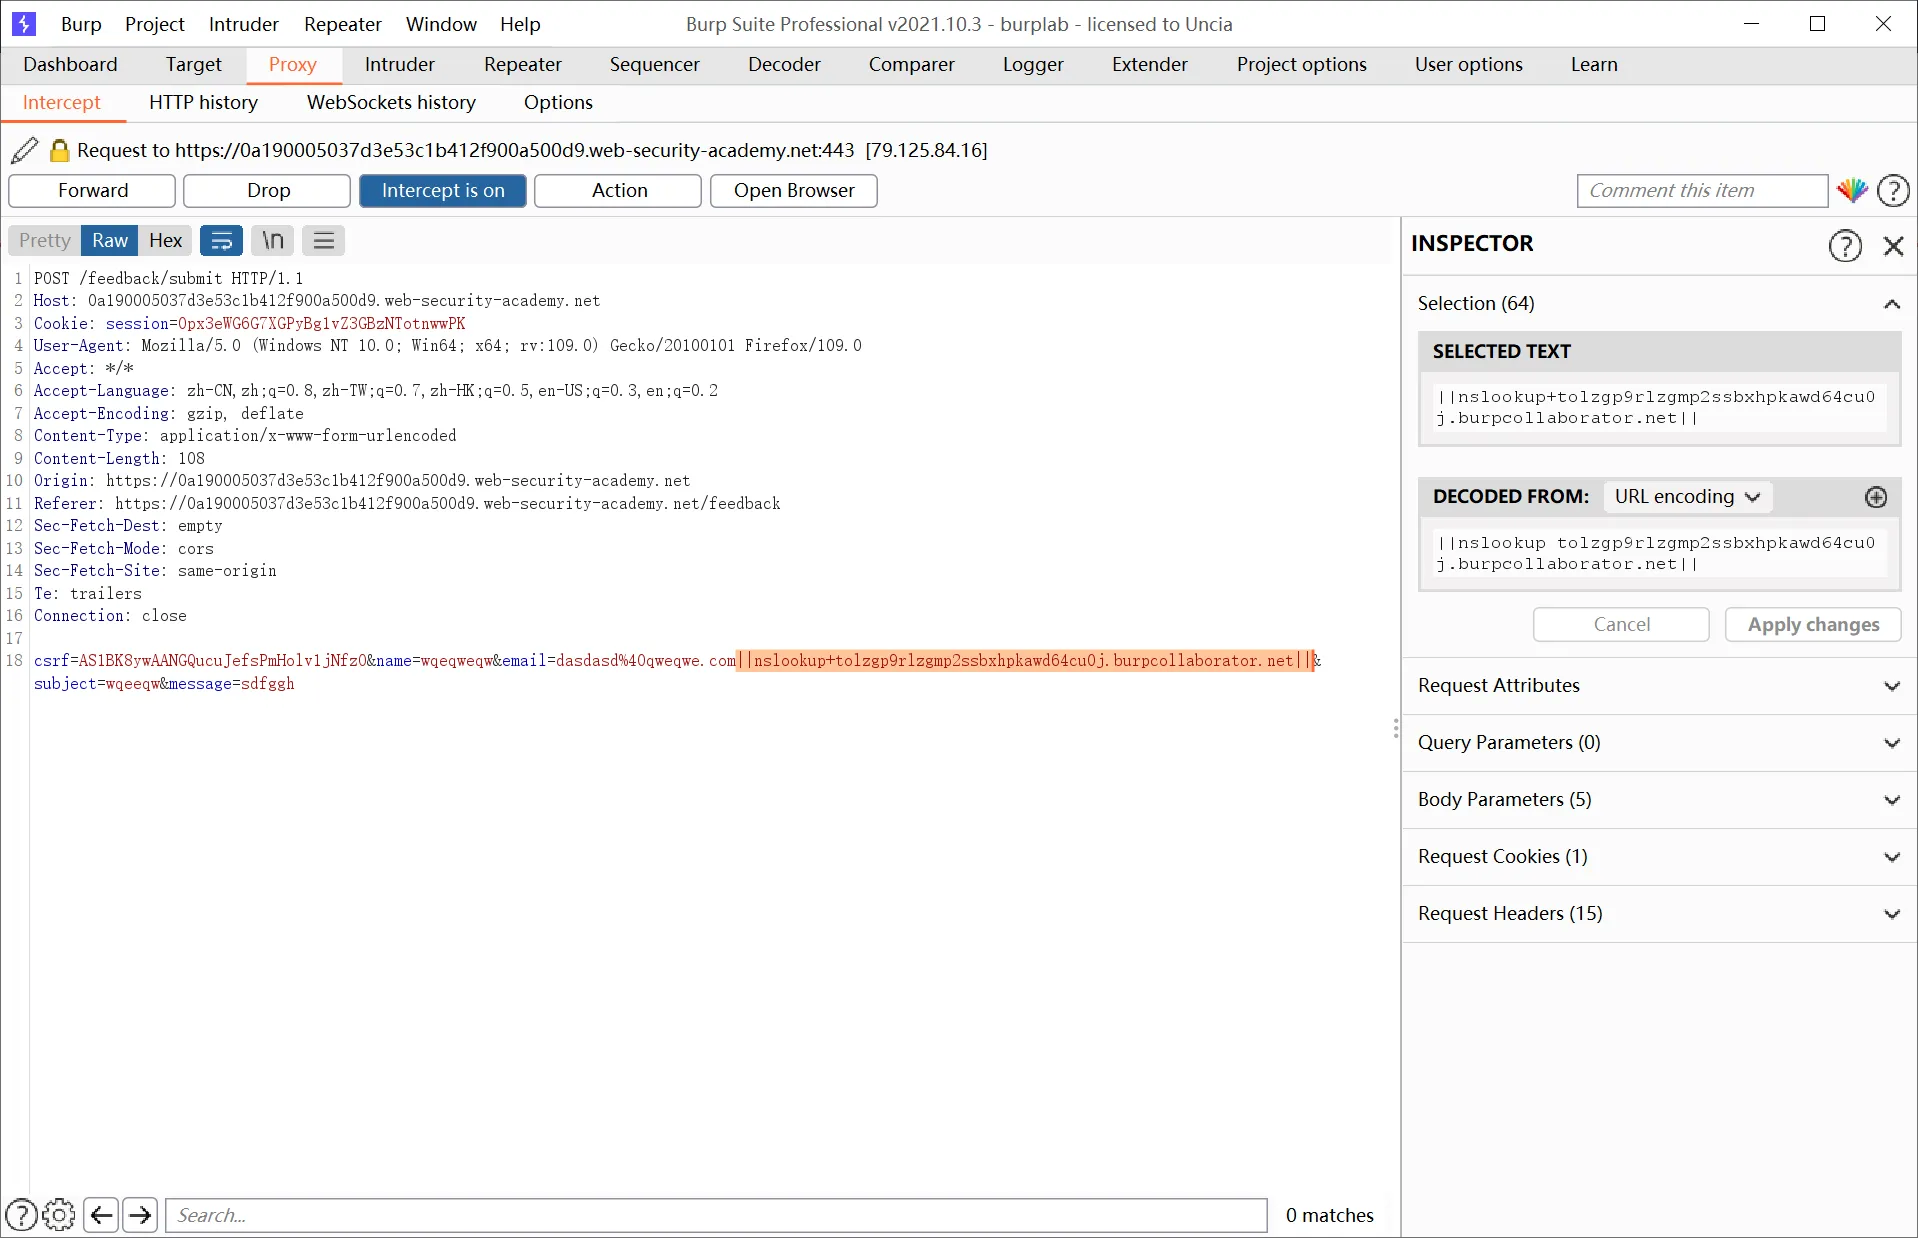Switch editor to Raw view
This screenshot has height=1238, width=1918.
110,240
